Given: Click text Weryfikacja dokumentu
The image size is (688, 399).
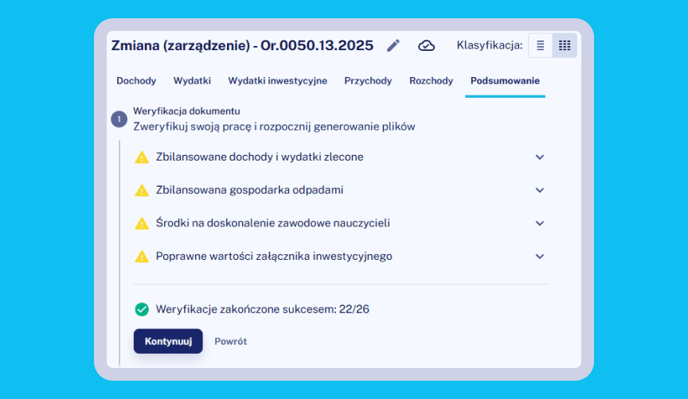Looking at the screenshot, I should tap(186, 111).
